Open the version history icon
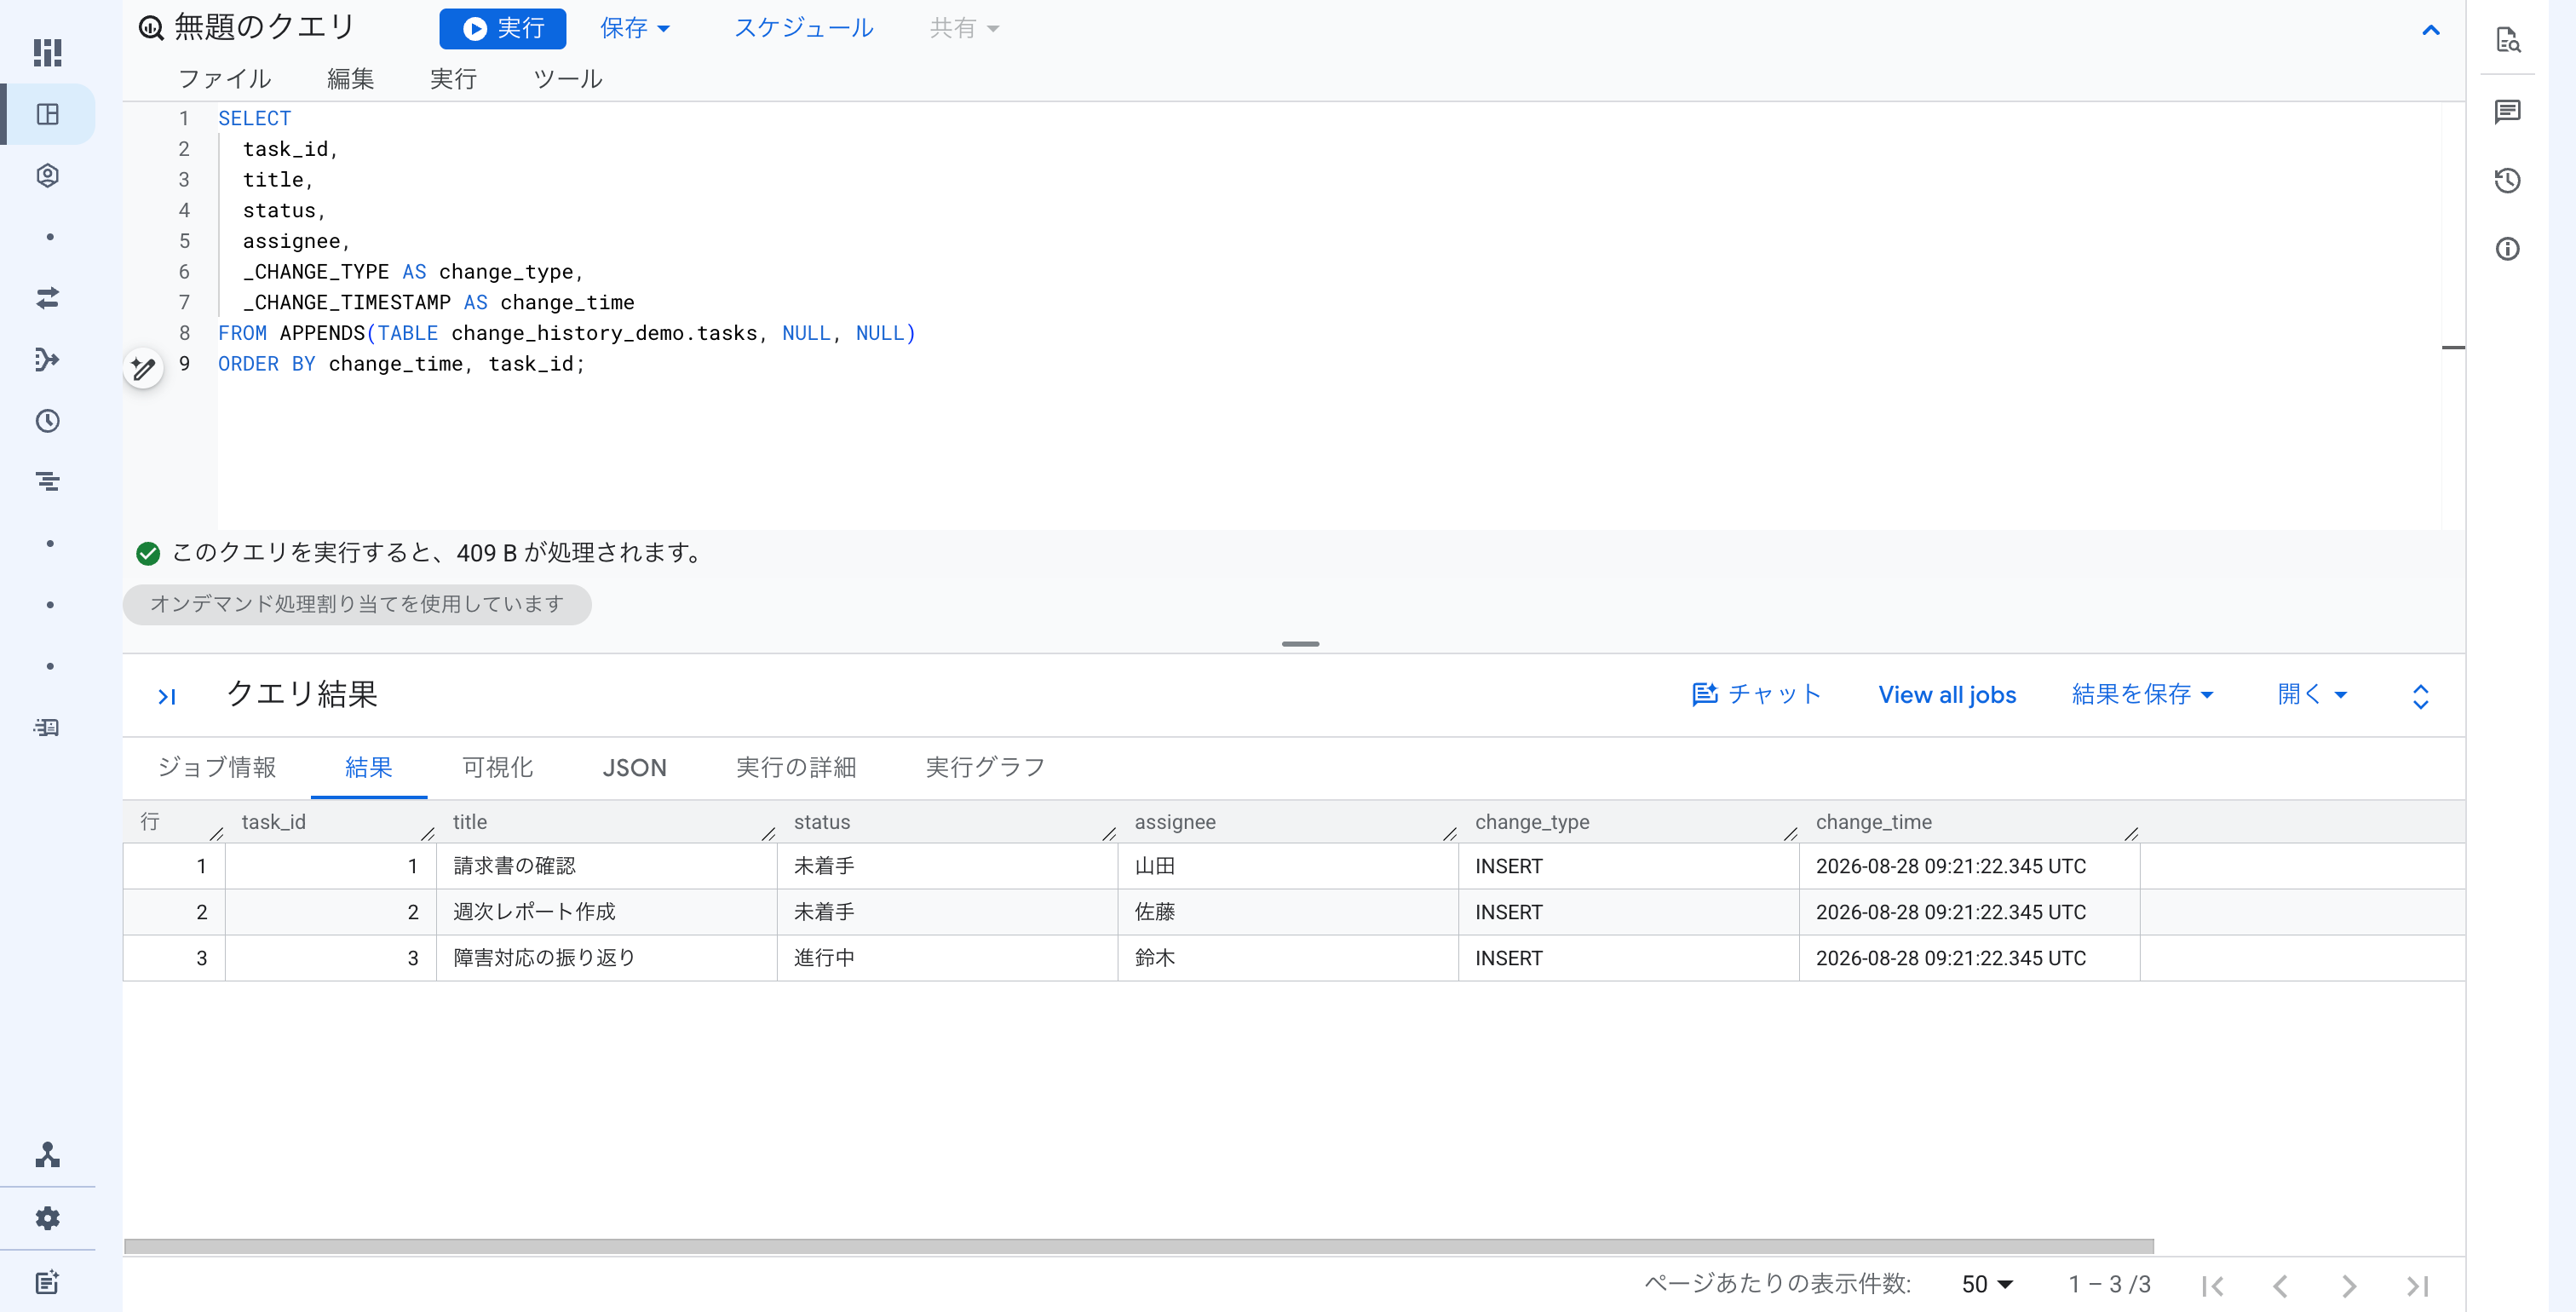 pyautogui.click(x=2507, y=180)
